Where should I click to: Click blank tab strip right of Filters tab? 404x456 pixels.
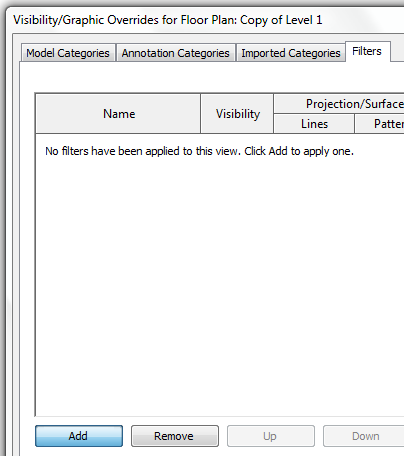397,51
